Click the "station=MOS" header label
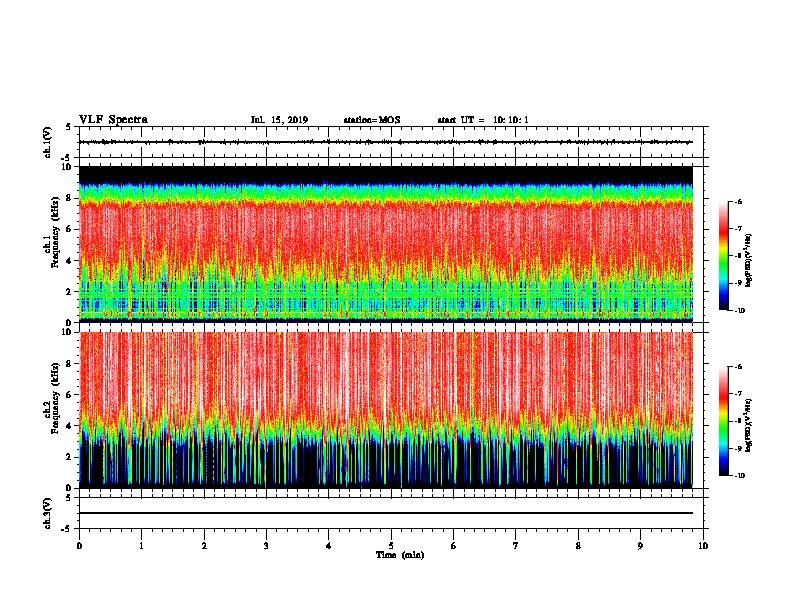 [372, 120]
